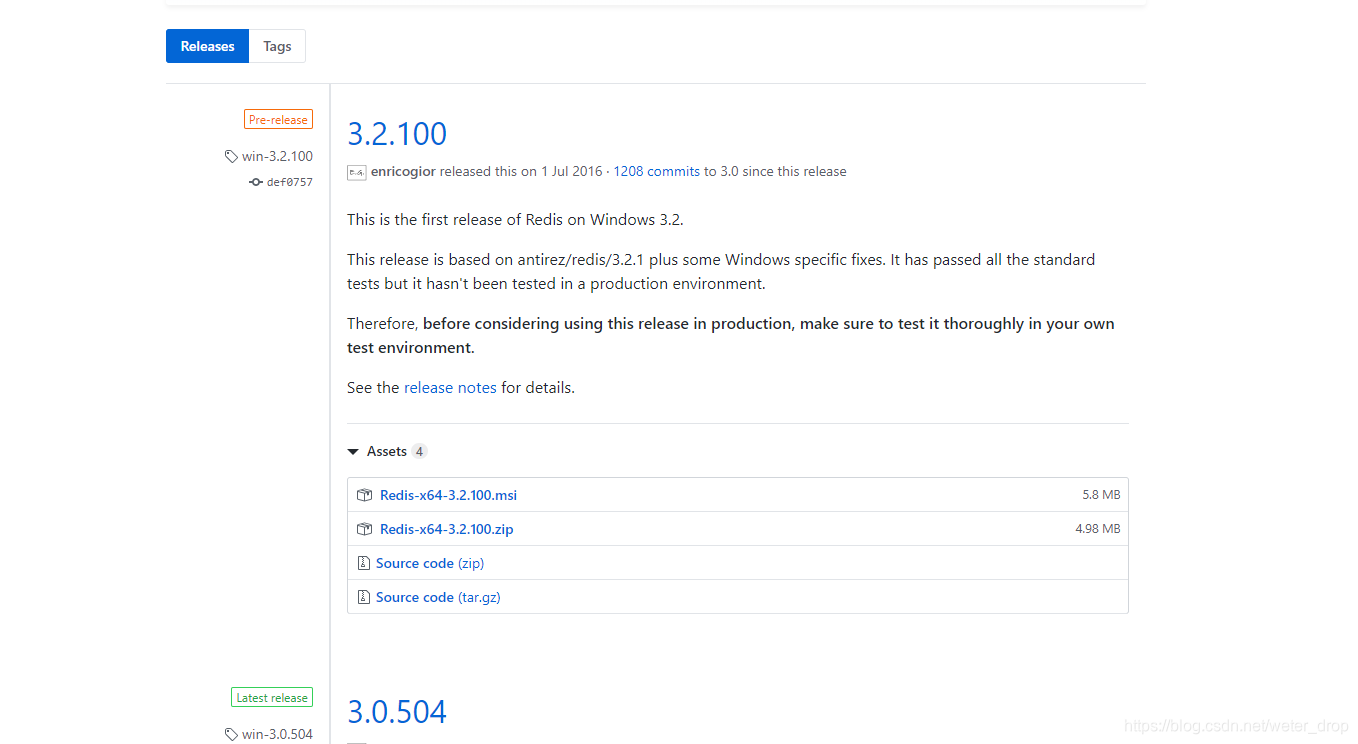The height and width of the screenshot is (744, 1358).
Task: Download Source code (zip)
Action: point(430,563)
